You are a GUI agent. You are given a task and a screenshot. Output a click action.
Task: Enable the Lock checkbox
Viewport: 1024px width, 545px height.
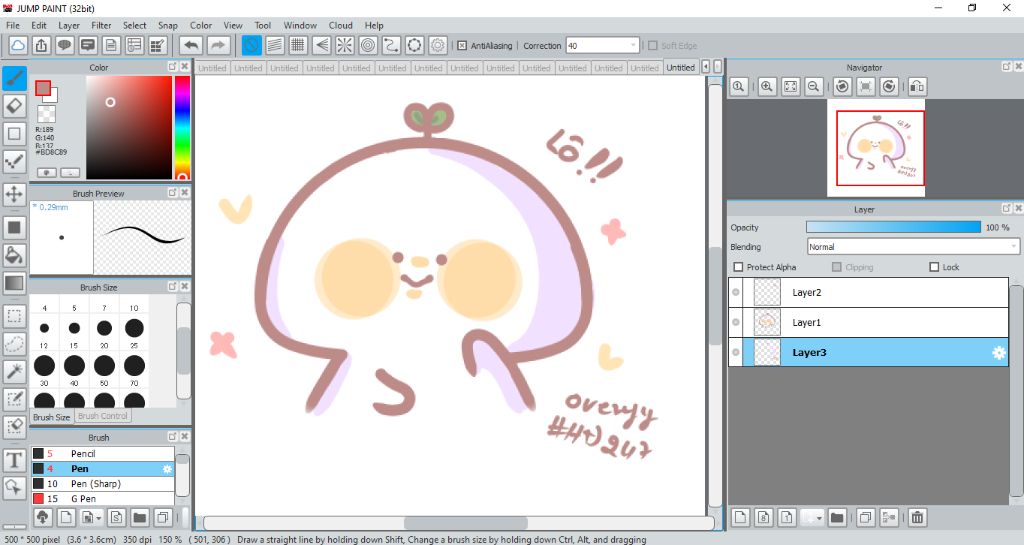pyautogui.click(x=934, y=267)
